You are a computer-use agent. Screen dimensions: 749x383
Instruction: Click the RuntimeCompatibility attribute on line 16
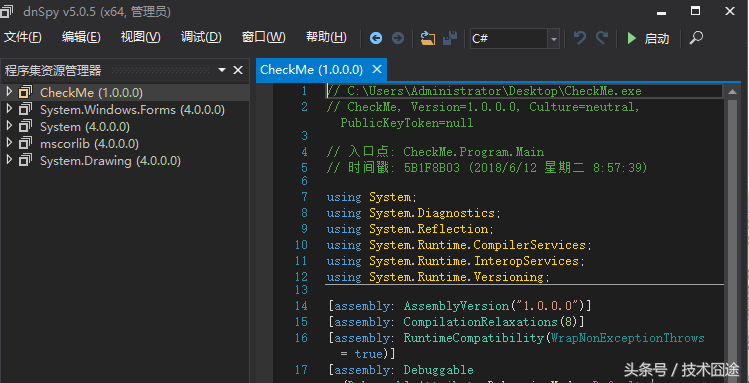(x=473, y=338)
